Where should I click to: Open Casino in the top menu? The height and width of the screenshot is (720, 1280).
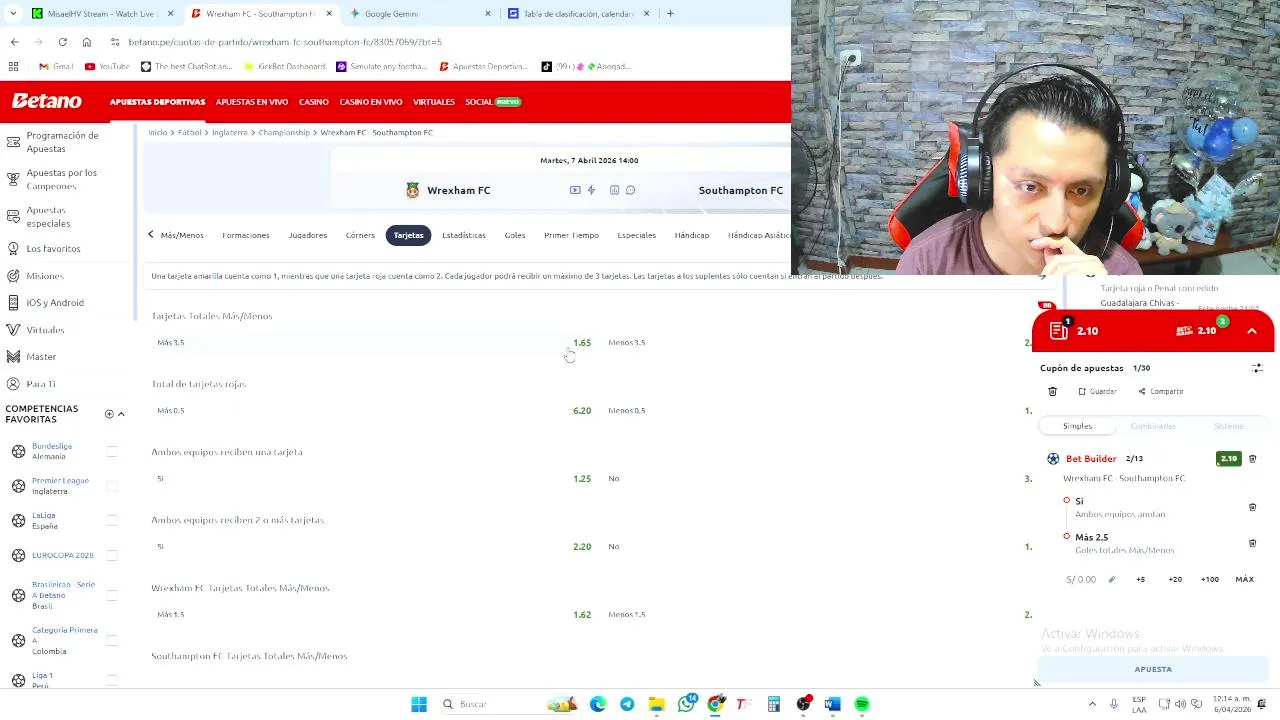(313, 102)
